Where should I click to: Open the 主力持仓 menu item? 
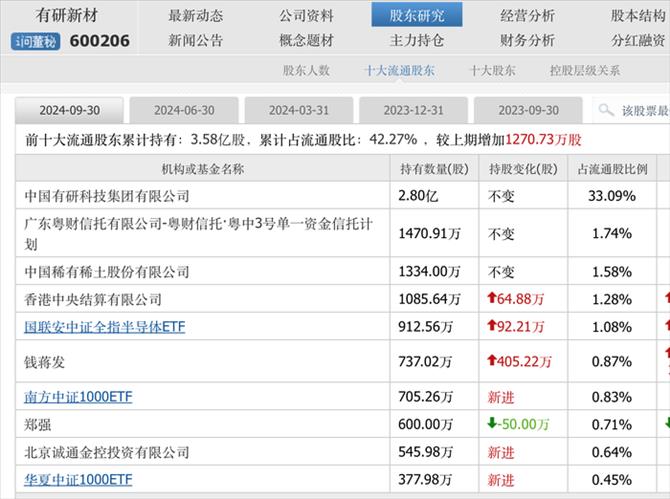click(417, 41)
